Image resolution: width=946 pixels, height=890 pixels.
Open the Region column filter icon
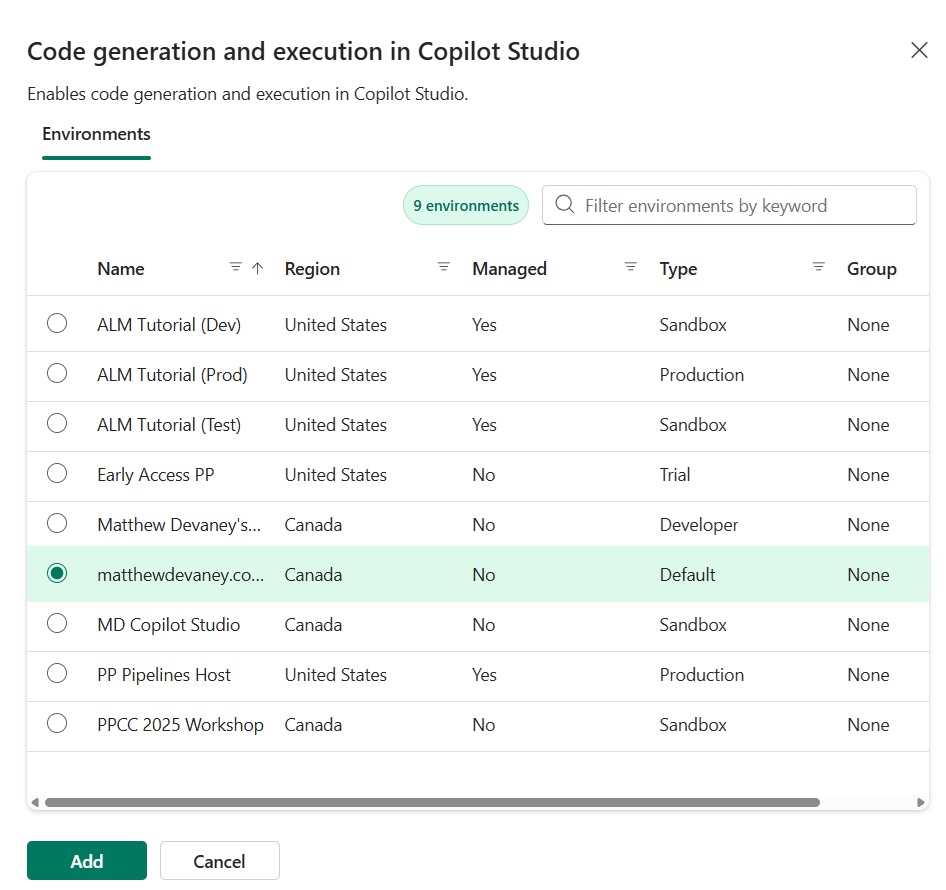click(444, 267)
